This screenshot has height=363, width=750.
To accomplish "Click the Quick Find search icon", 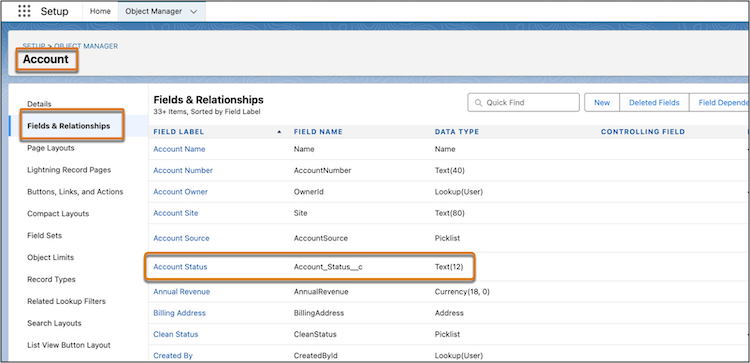I will point(478,103).
